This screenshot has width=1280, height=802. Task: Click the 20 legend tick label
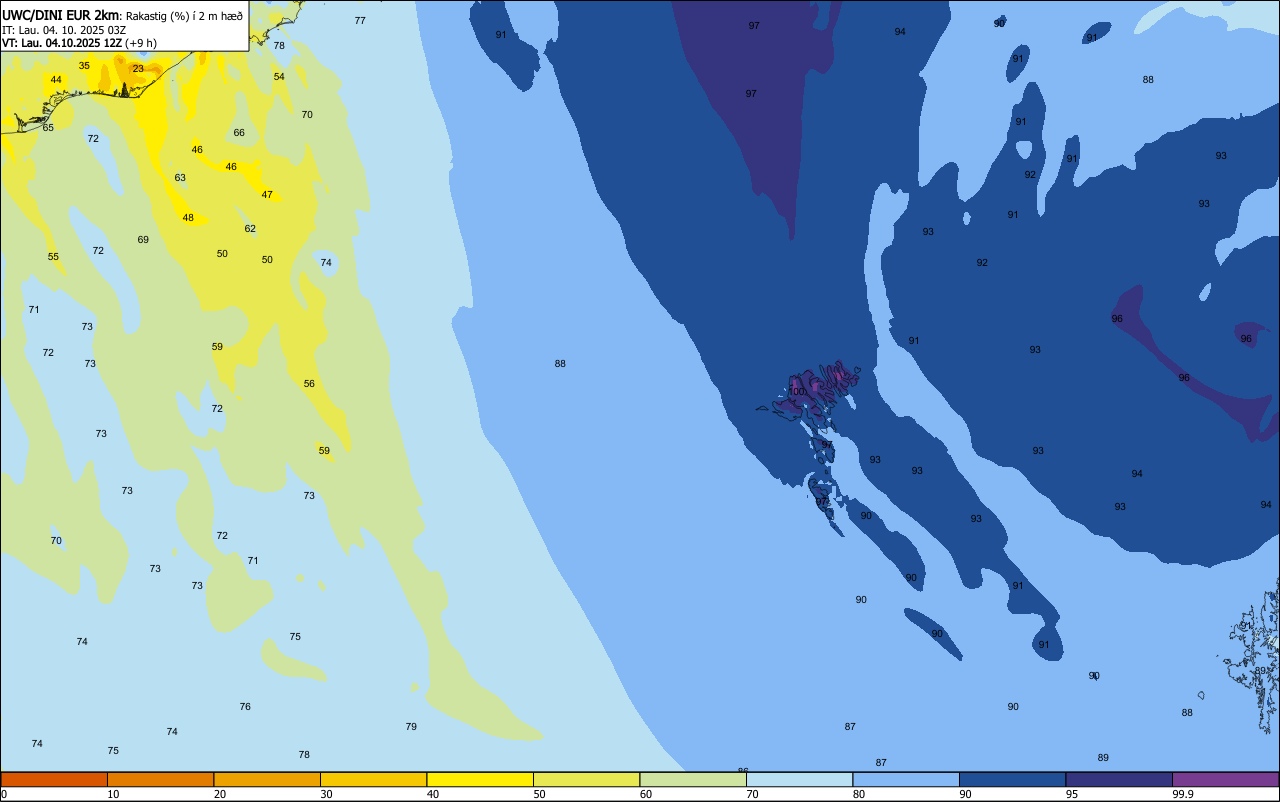click(219, 794)
